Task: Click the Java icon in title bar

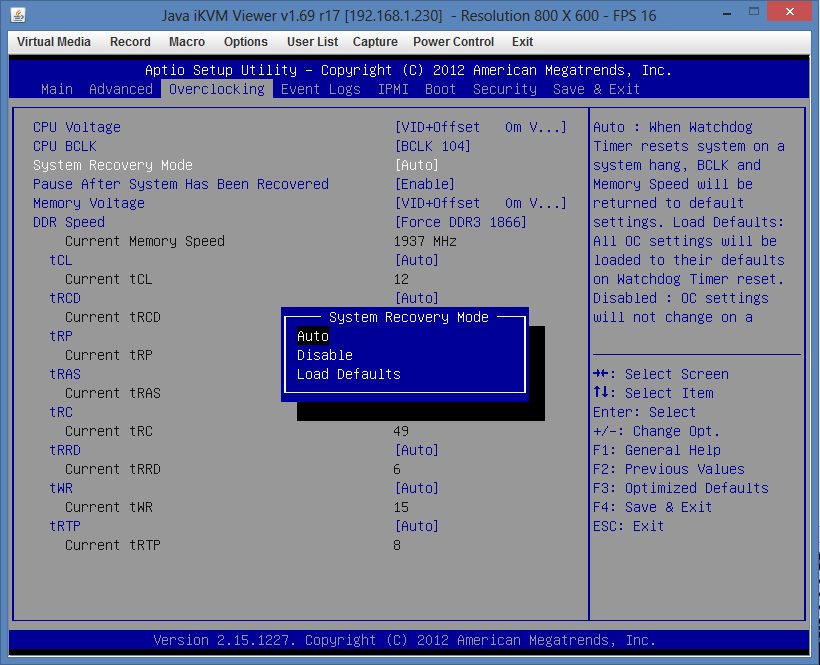Action: click(x=19, y=16)
